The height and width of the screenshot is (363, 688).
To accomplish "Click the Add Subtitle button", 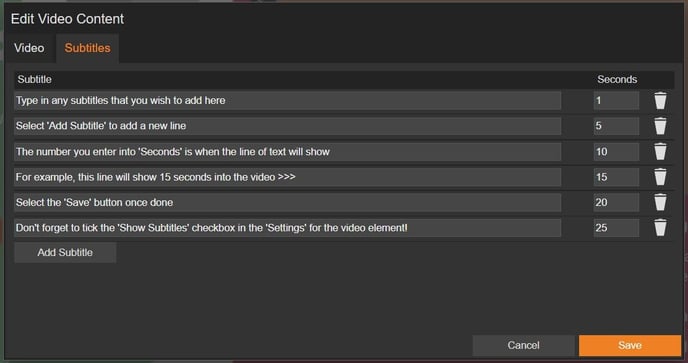I will tap(65, 252).
